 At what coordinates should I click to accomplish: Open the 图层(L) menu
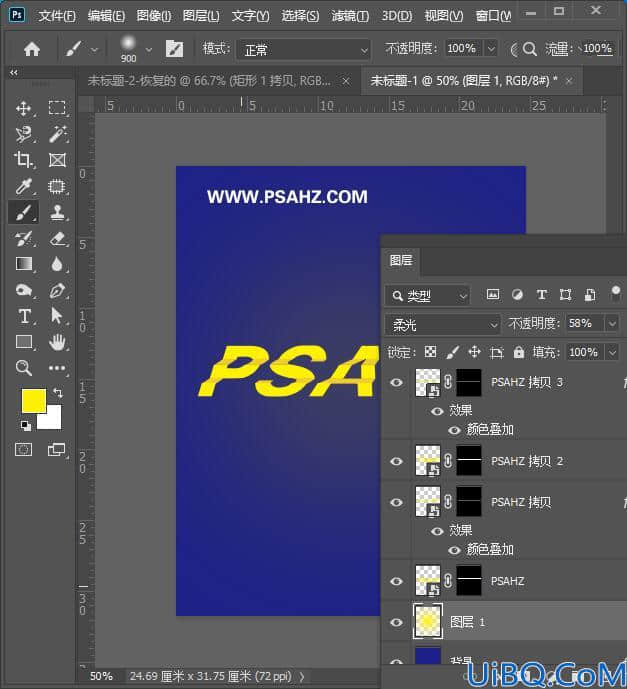coord(201,16)
